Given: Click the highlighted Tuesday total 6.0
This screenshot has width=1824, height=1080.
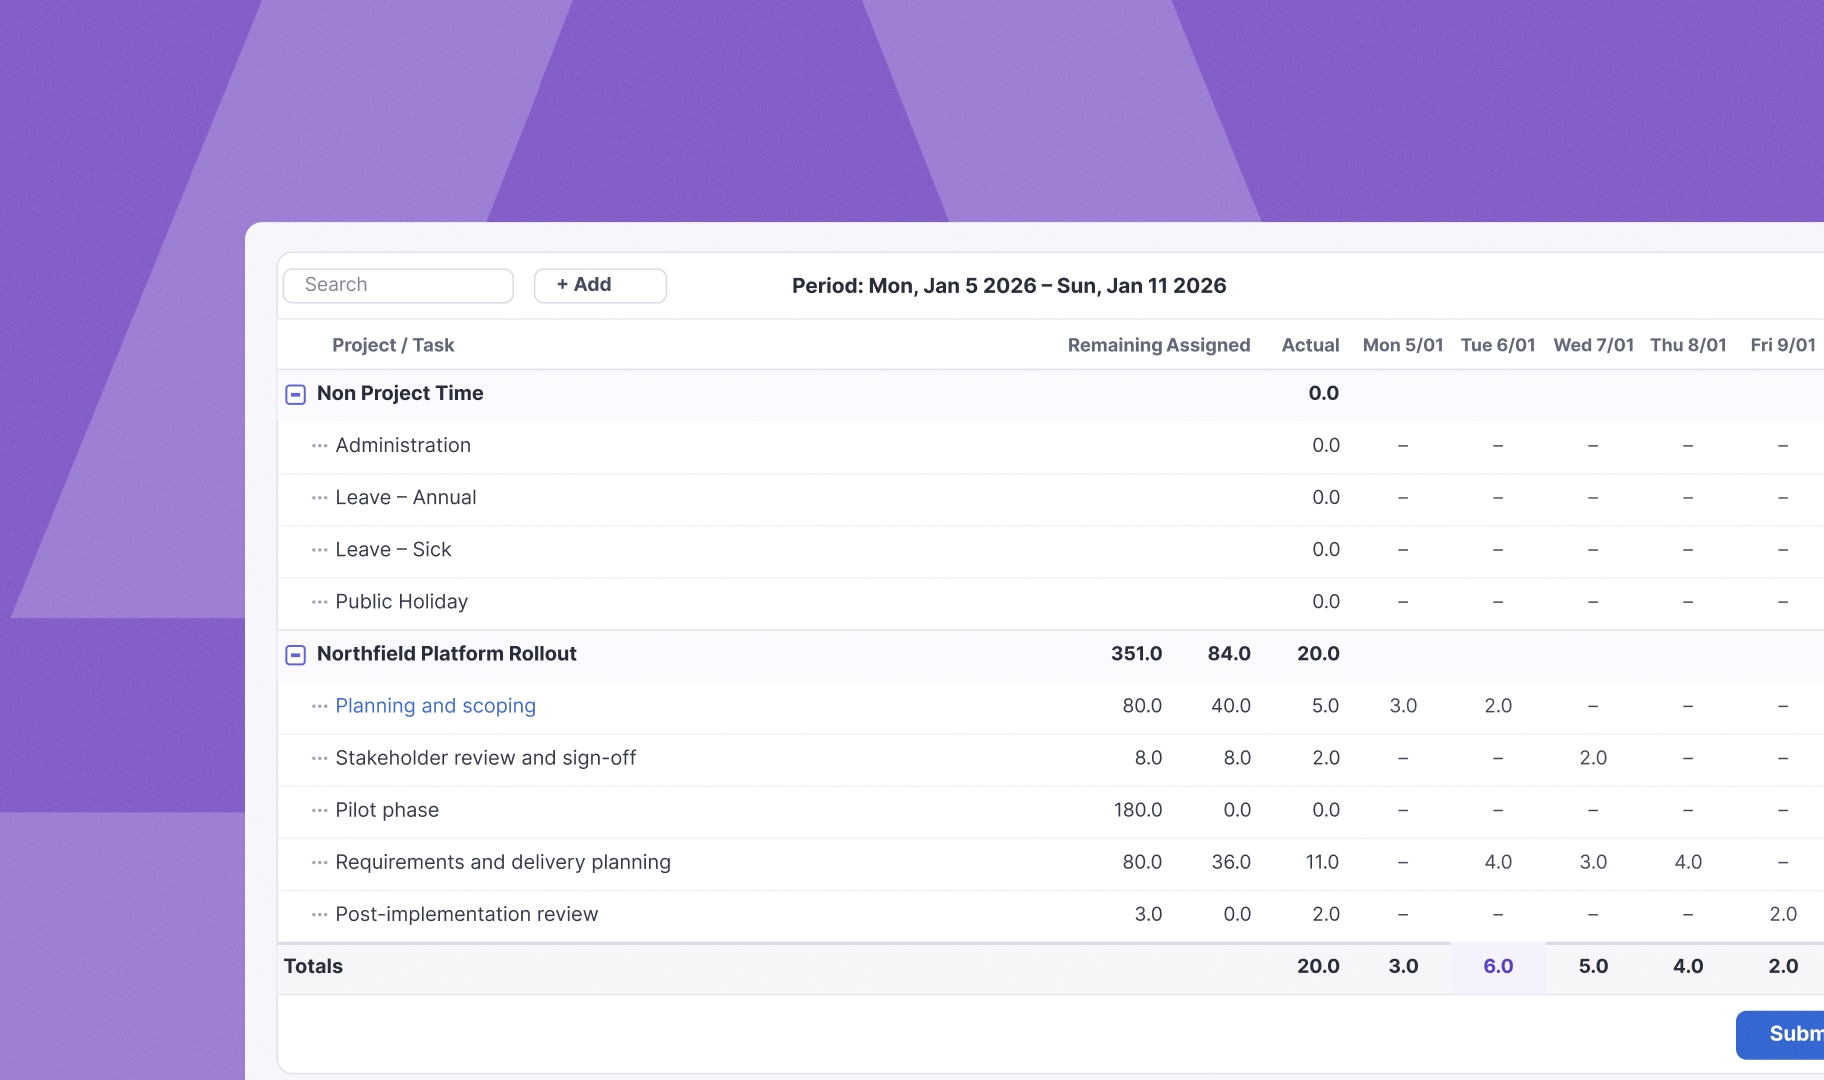Looking at the screenshot, I should pos(1498,967).
